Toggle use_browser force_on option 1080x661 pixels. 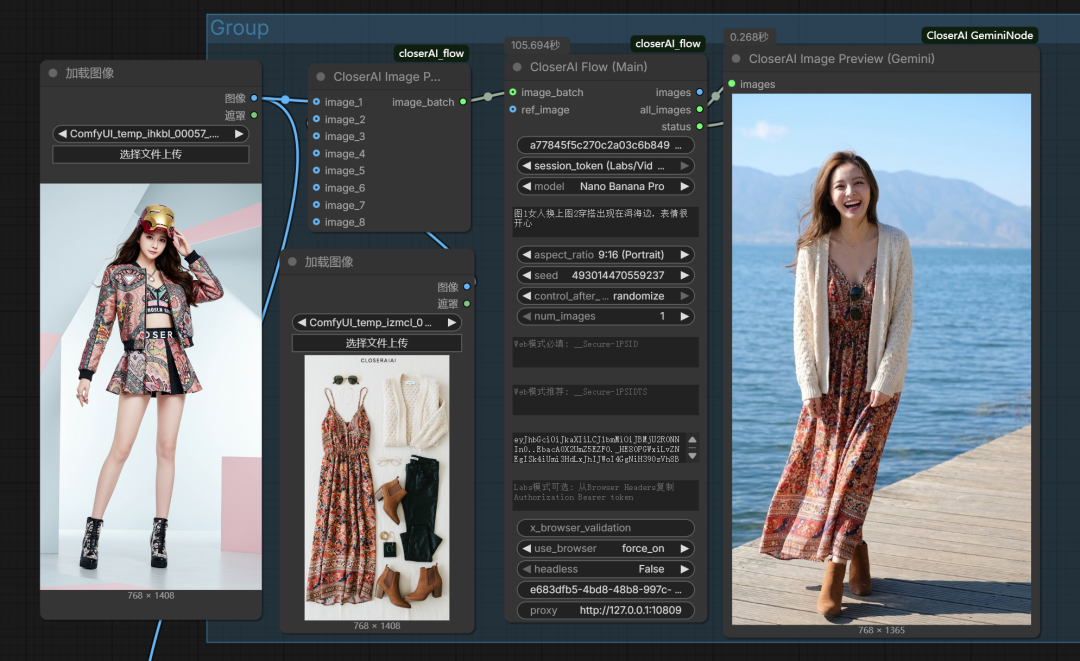pos(605,548)
